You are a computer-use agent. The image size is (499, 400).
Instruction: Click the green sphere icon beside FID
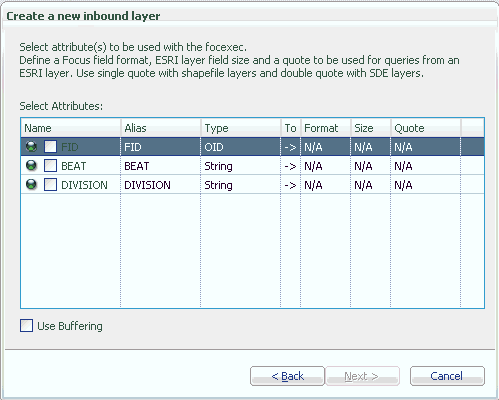pos(31,146)
